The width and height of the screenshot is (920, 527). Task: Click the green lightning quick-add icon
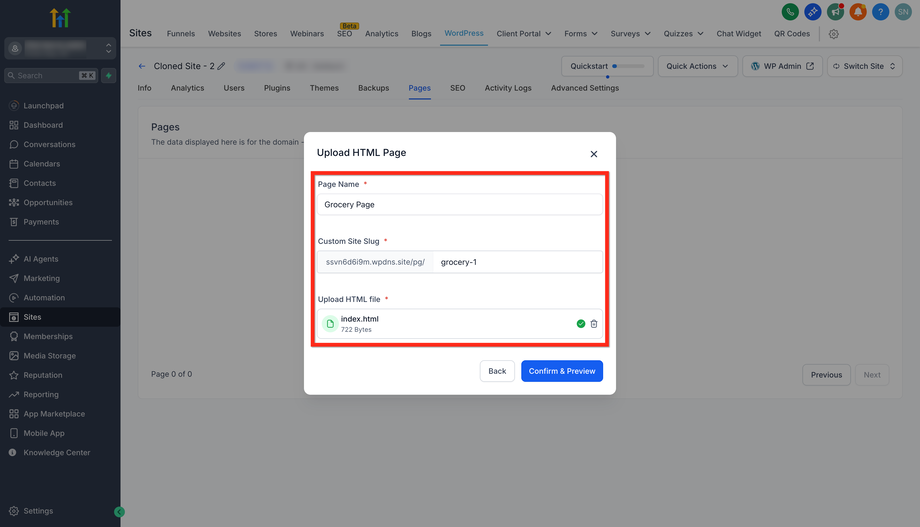109,76
